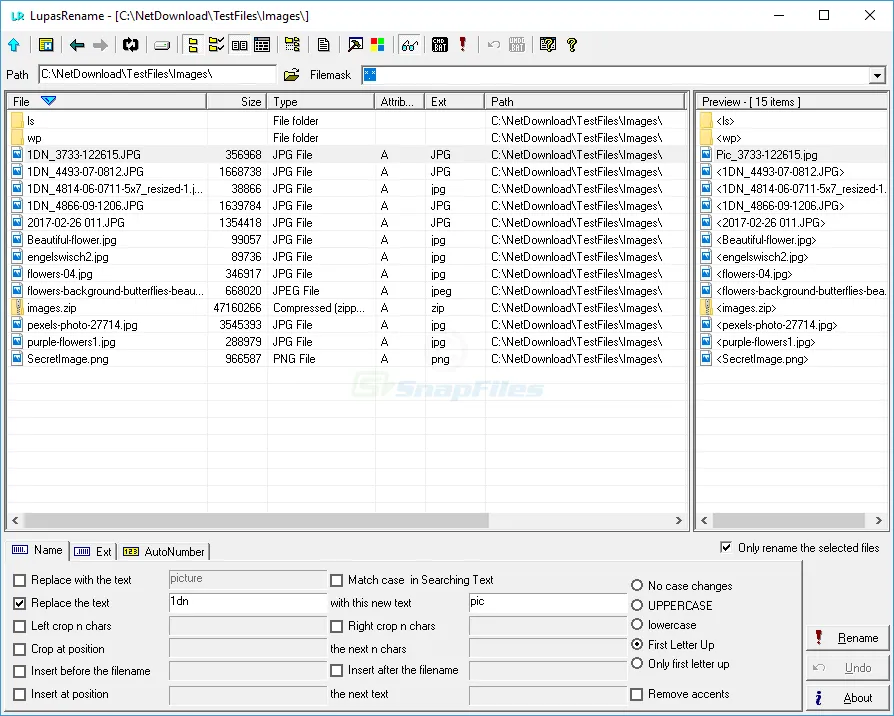Toggle the two-pane view toolbar icon
This screenshot has height=716, width=894.
tap(239, 45)
